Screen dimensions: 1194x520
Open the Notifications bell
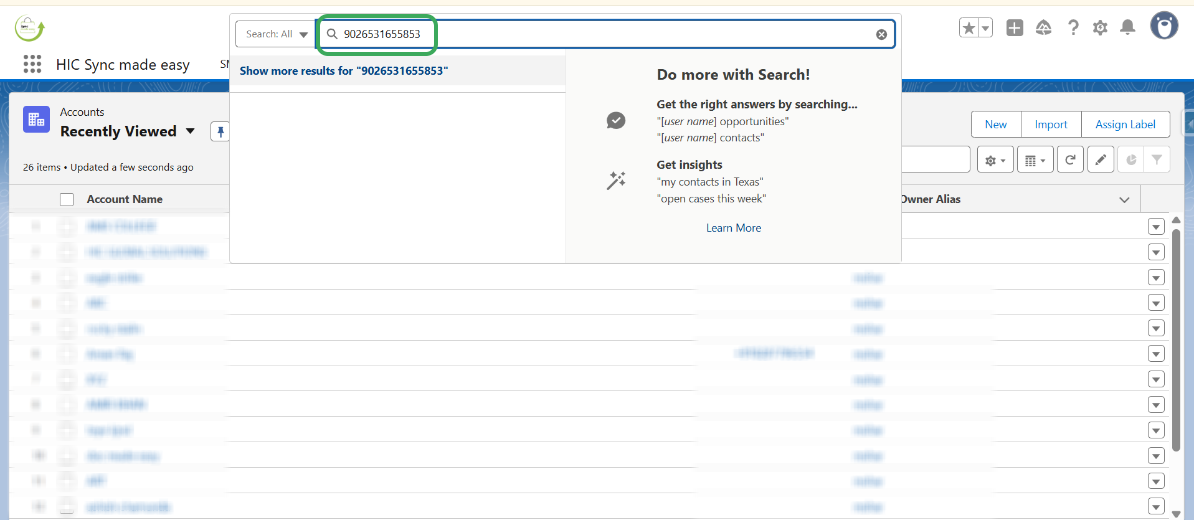pos(1128,28)
